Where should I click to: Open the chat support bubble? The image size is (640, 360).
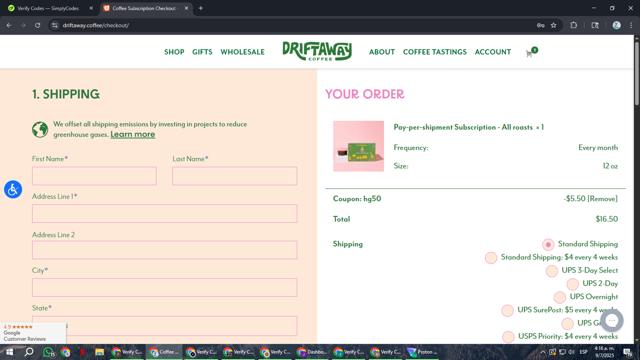[611, 321]
